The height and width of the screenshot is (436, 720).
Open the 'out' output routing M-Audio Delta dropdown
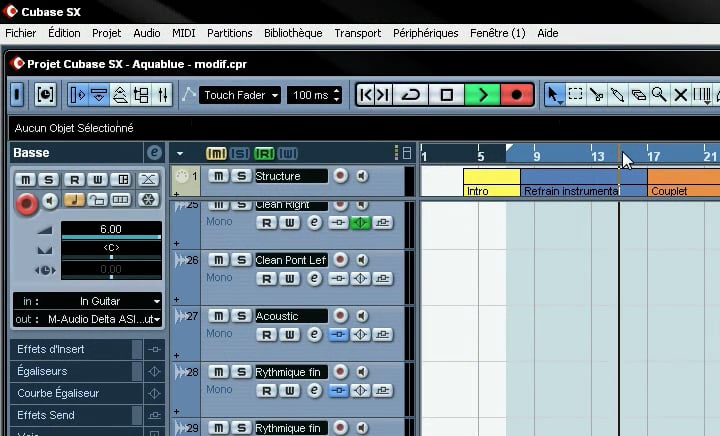(x=87, y=319)
